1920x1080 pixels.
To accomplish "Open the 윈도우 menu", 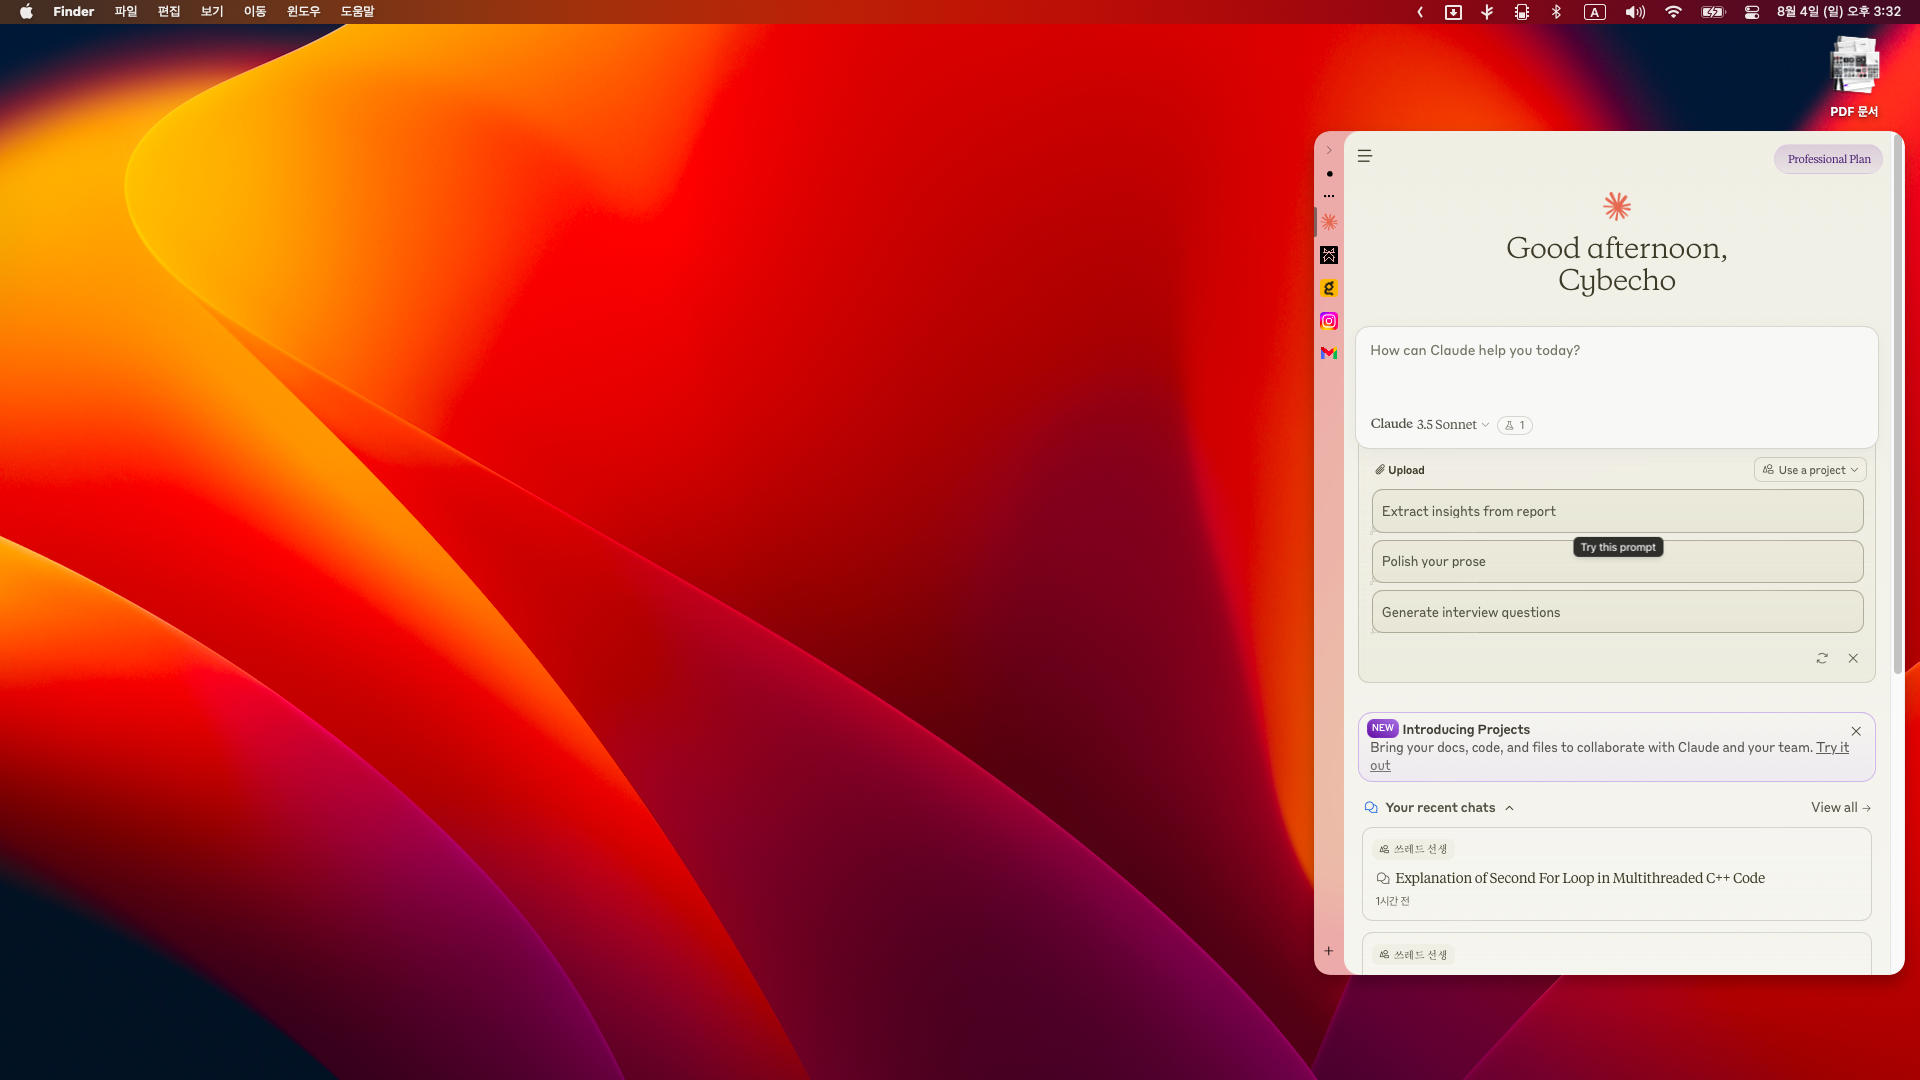I will [x=303, y=12].
